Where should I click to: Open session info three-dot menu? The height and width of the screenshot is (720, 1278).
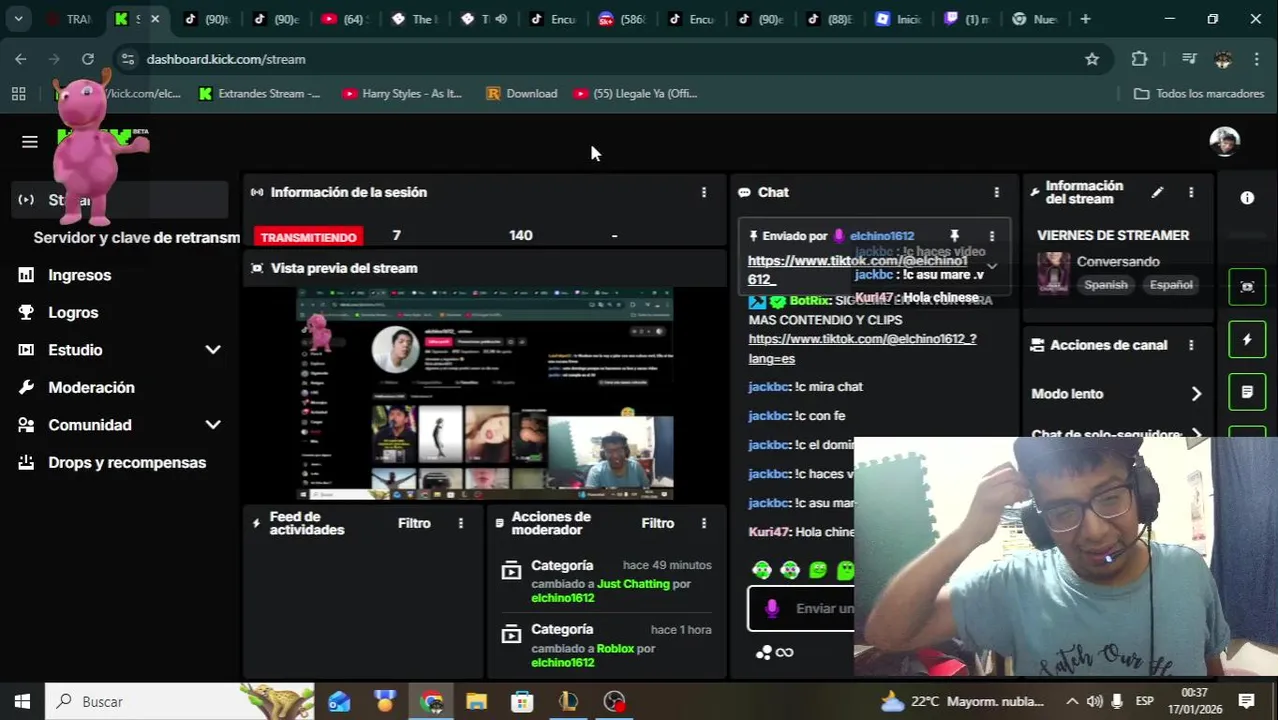tap(704, 192)
